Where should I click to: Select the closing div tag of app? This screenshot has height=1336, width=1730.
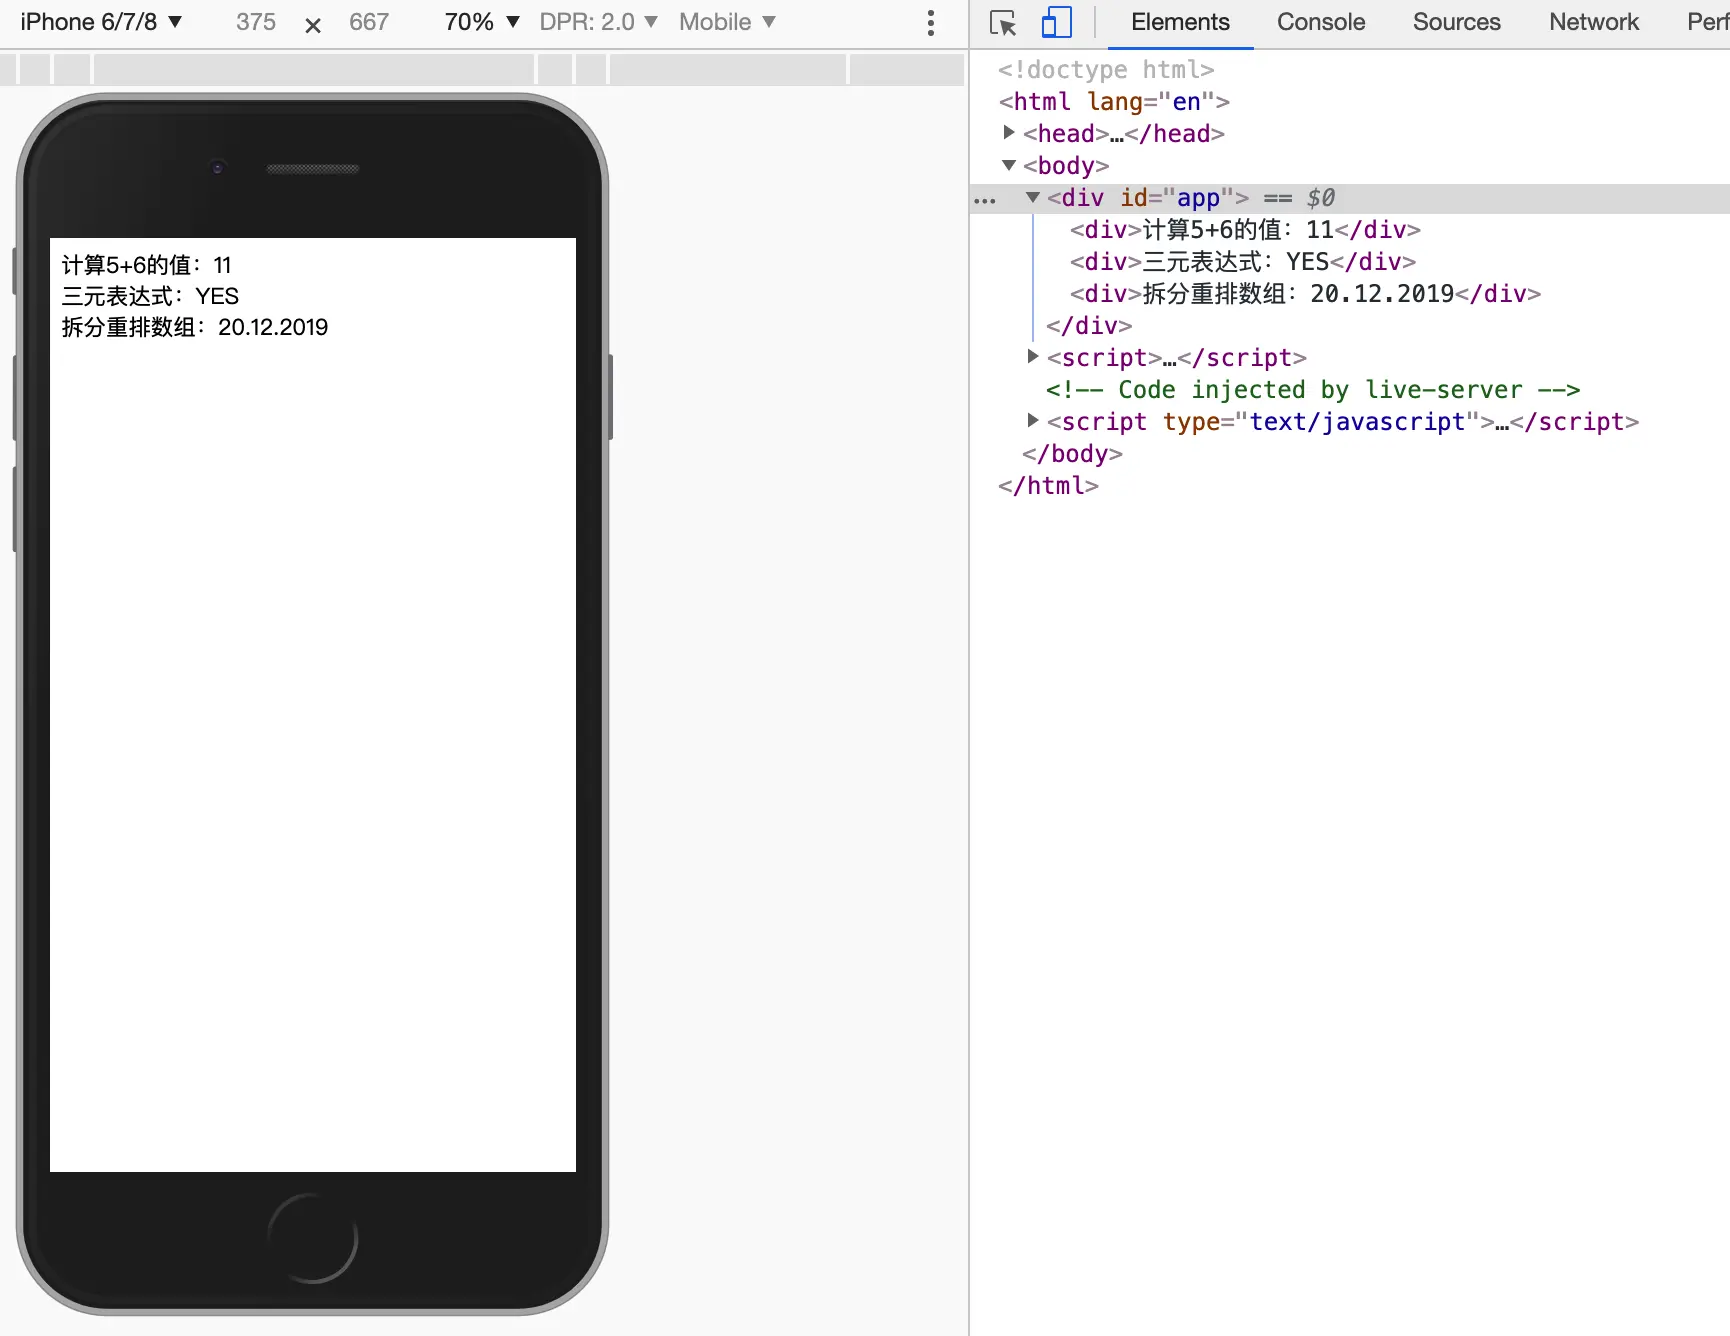pyautogui.click(x=1089, y=325)
